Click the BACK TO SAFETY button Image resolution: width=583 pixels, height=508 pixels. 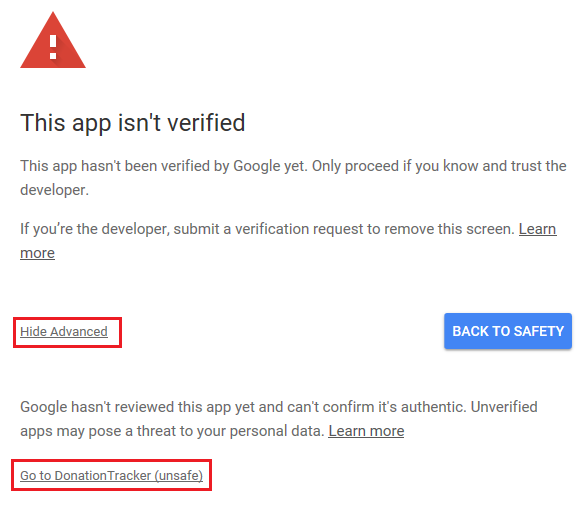(x=508, y=331)
